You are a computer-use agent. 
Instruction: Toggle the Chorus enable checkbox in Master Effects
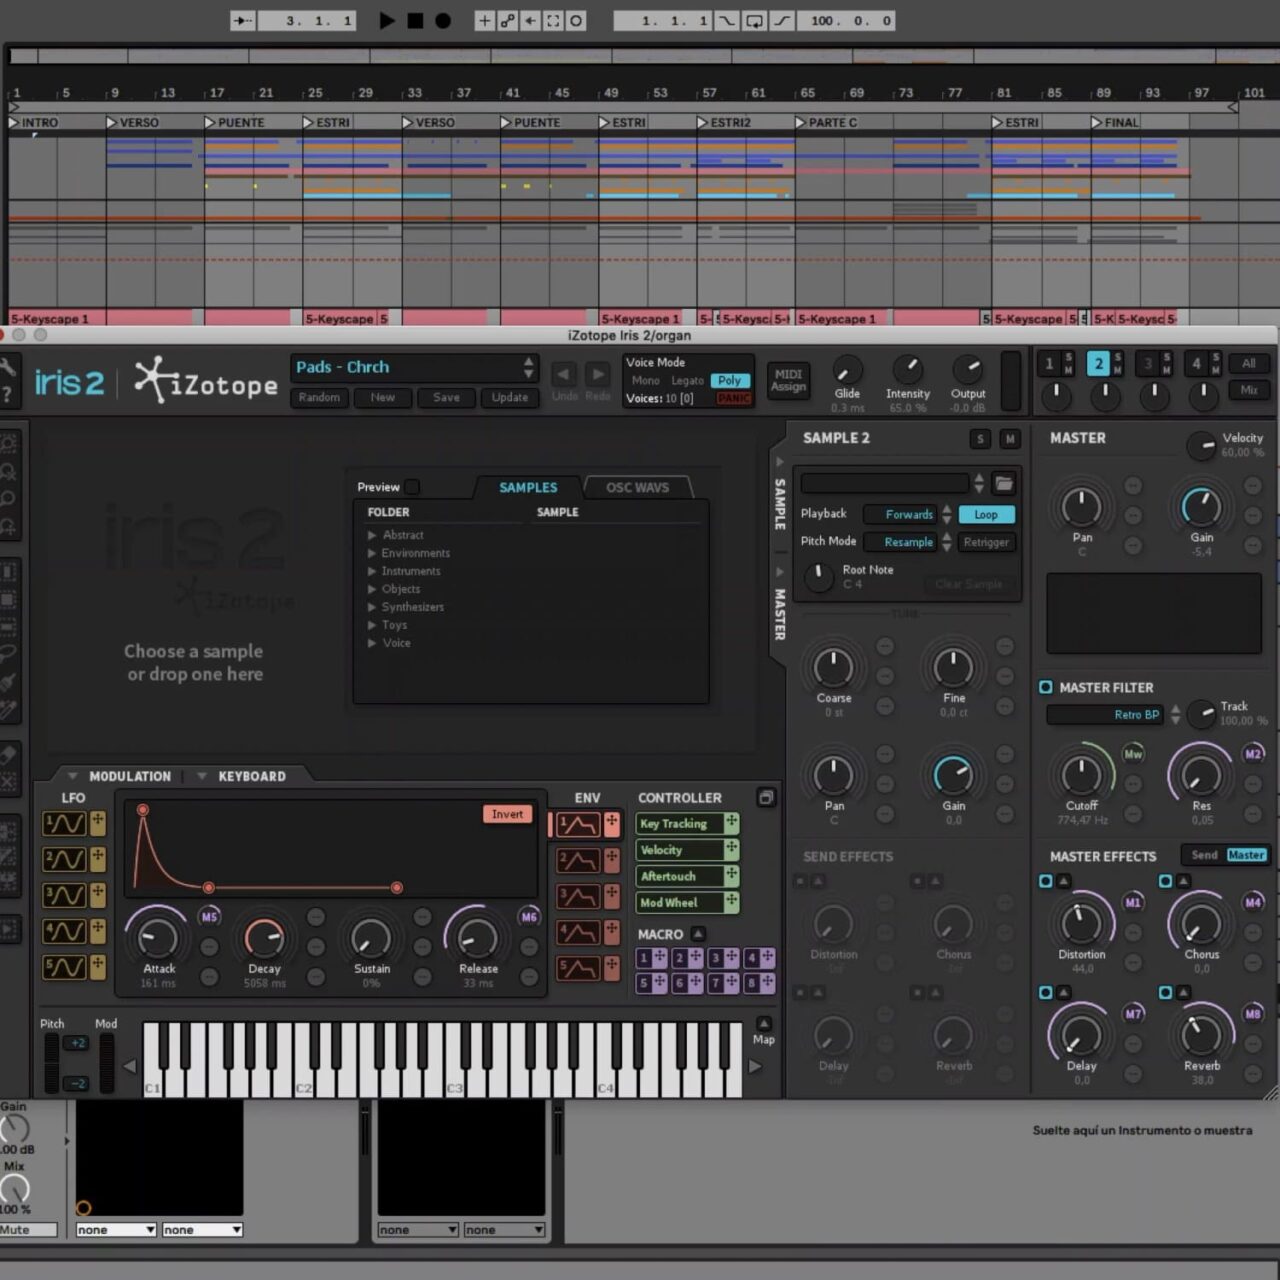pos(1165,881)
